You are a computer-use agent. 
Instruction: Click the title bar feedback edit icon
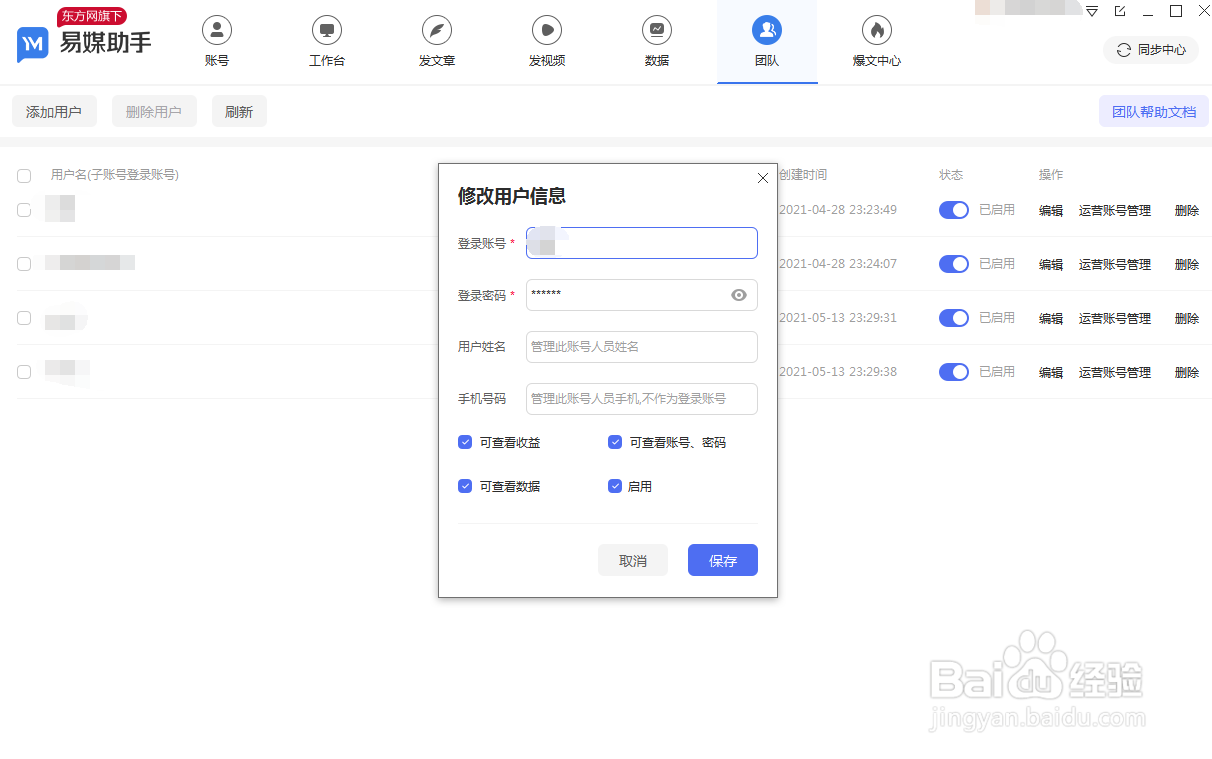click(1120, 11)
